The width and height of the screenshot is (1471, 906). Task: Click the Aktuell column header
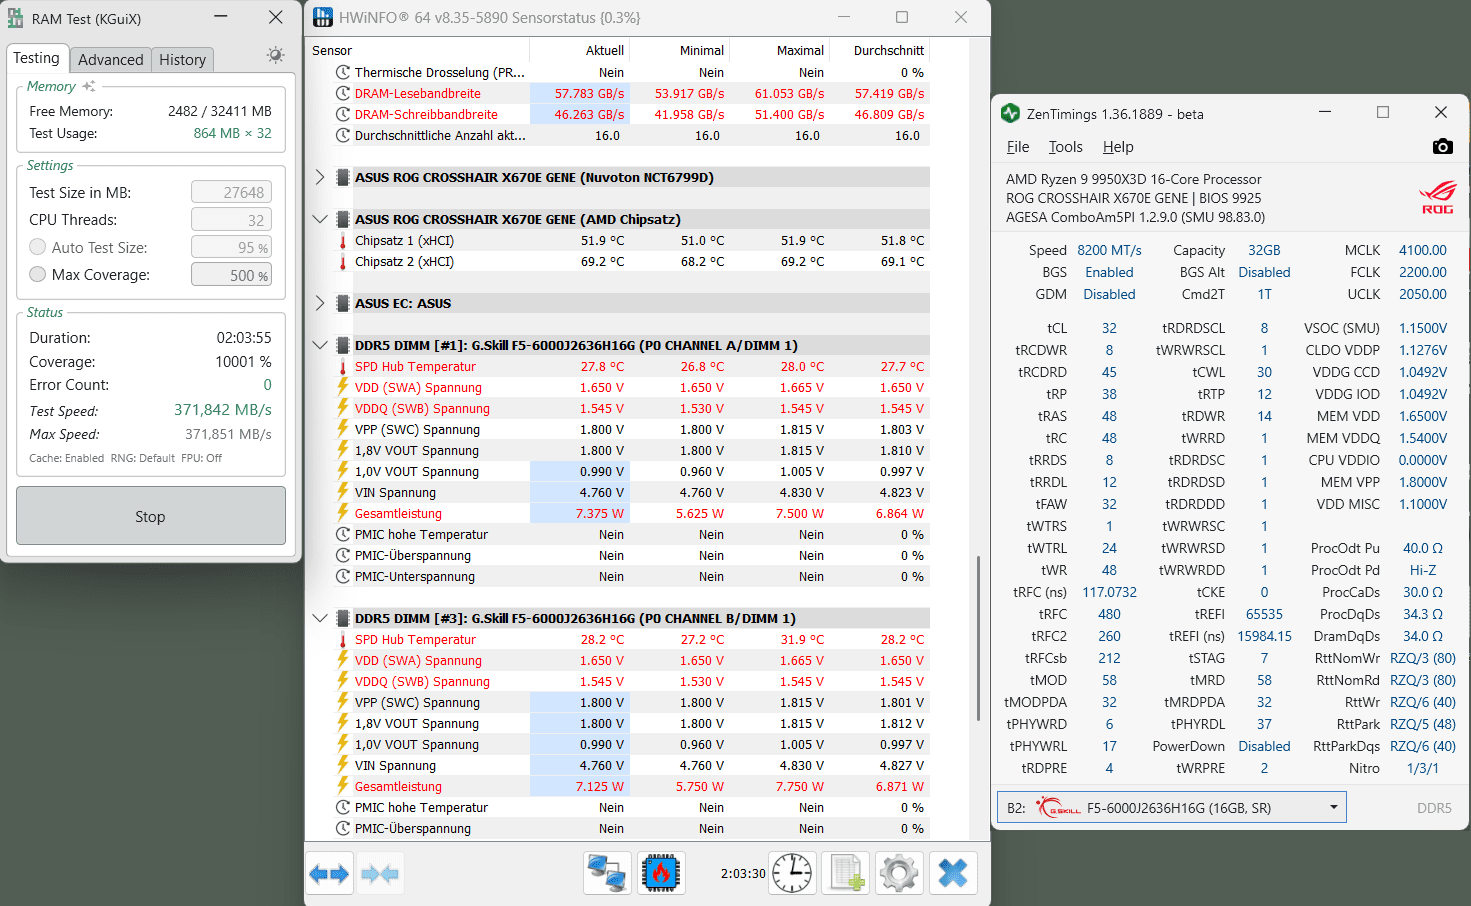pos(580,50)
